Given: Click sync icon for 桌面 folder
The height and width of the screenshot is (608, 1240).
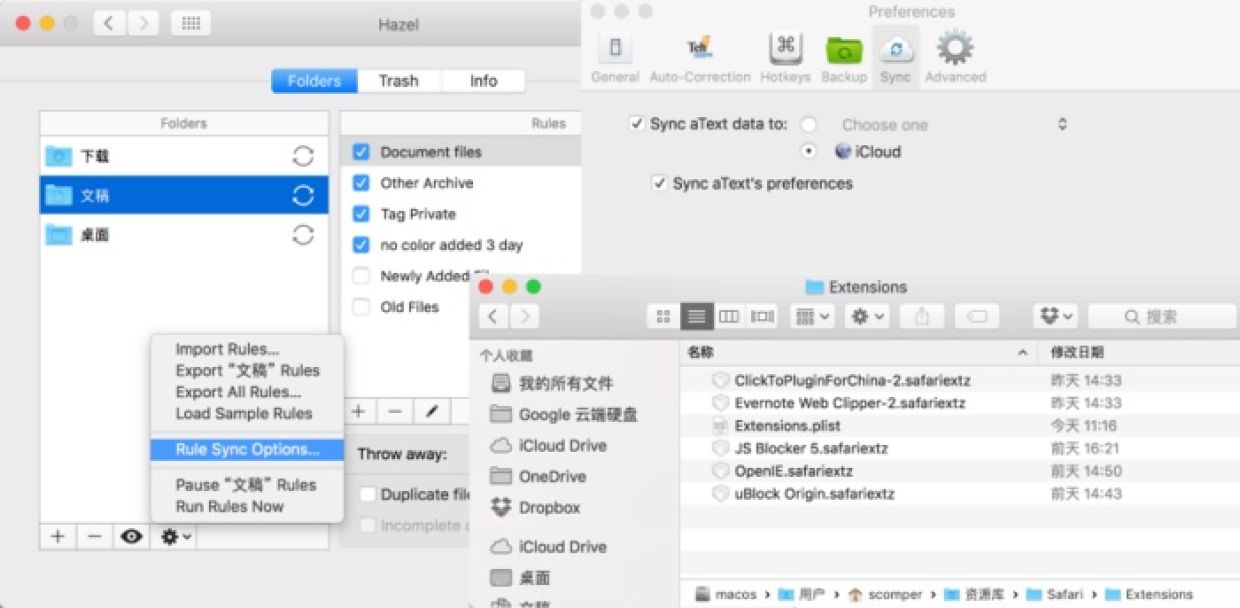Looking at the screenshot, I should [x=303, y=235].
